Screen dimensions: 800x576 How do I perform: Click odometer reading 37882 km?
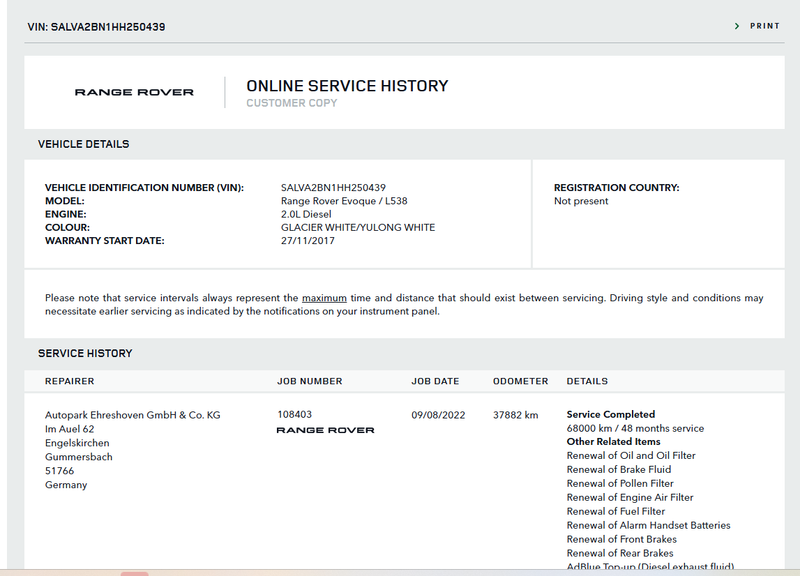[x=515, y=415]
